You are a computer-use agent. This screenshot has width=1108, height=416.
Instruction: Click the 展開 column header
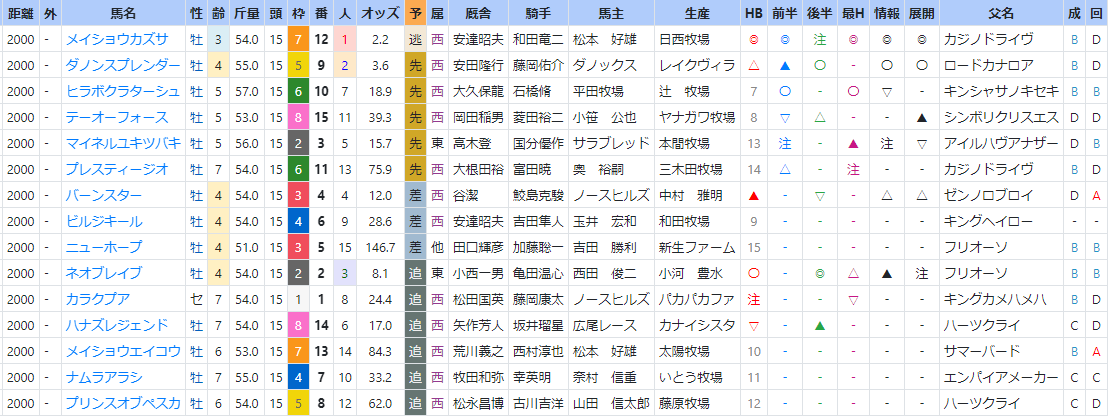[921, 13]
